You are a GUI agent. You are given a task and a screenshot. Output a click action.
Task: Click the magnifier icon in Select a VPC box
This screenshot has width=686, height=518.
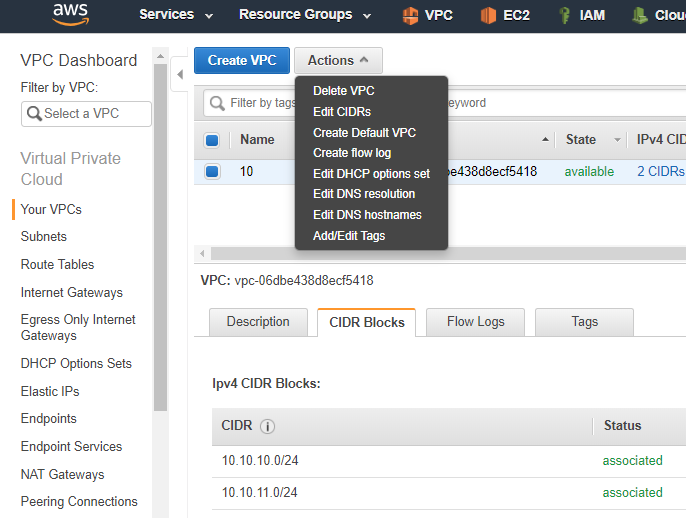point(34,113)
